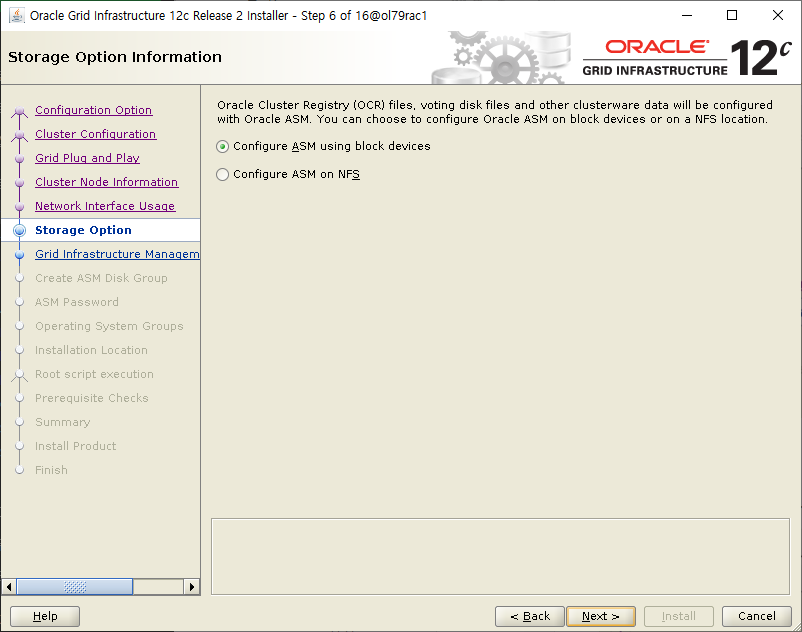Screen dimensions: 802x632
Task: Click the Cluster Configuration step marker
Action: coord(19,135)
